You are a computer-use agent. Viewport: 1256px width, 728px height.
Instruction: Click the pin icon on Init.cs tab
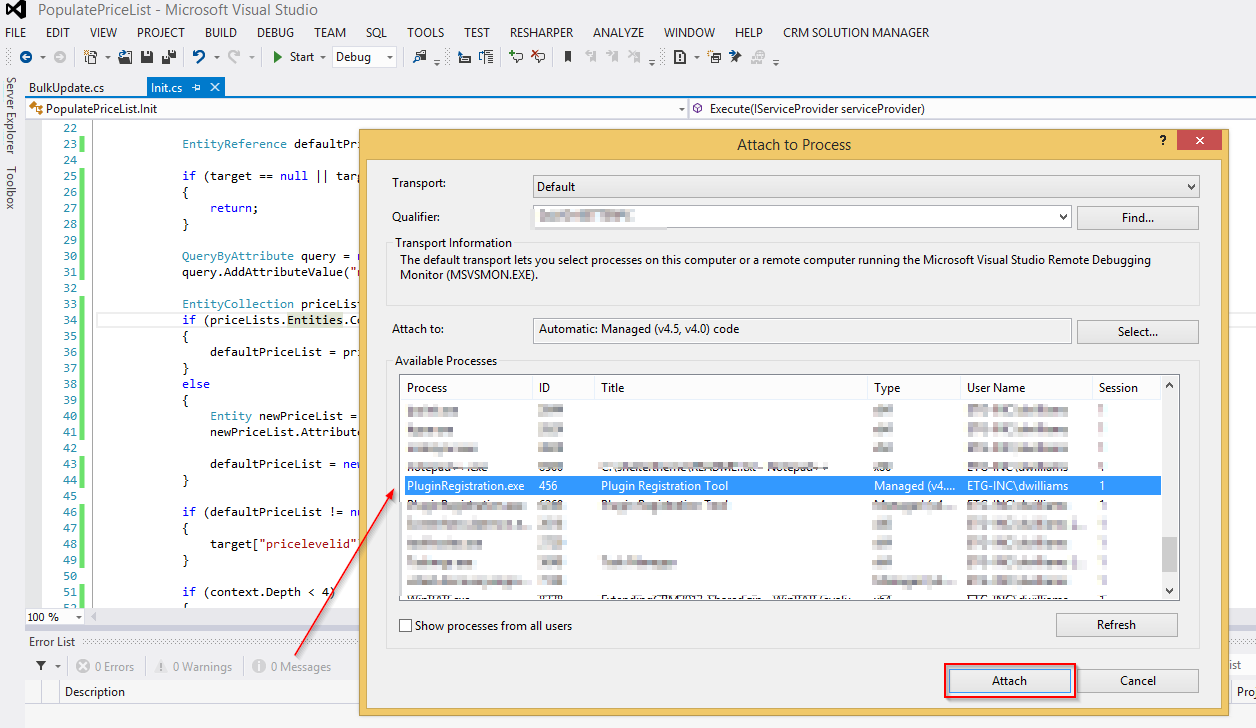196,88
